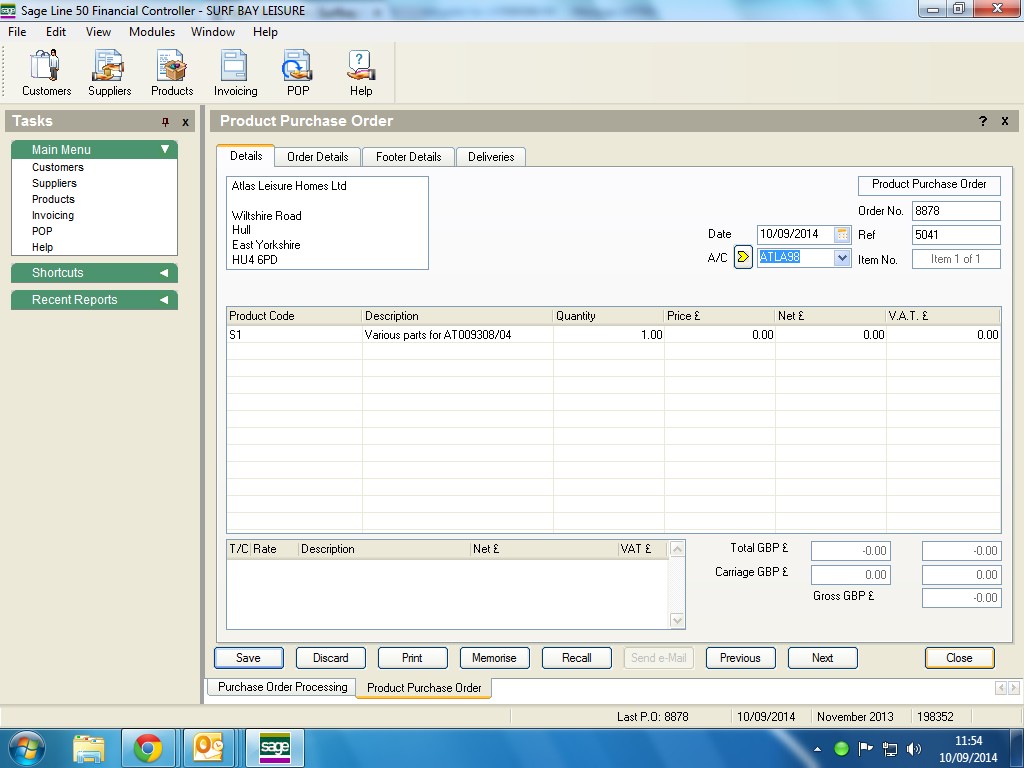Open the A/C account dropdown arrow
Screen dimensions: 1024x768
click(841, 258)
